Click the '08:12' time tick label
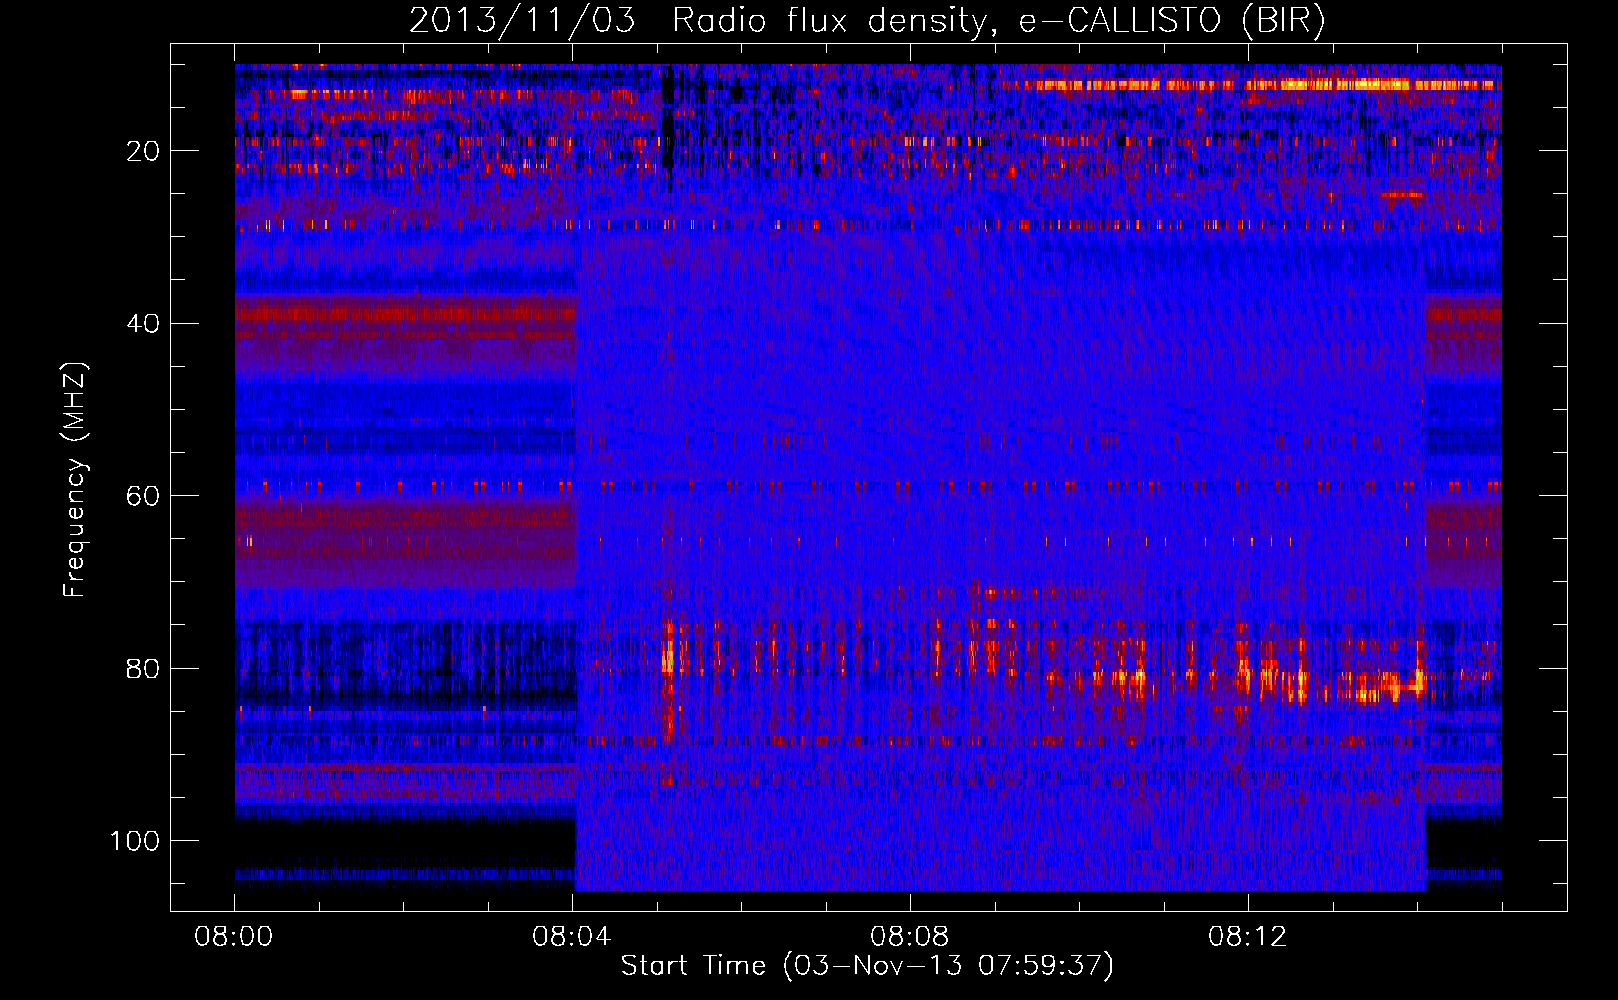Viewport: 1618px width, 1000px height. click(1248, 937)
